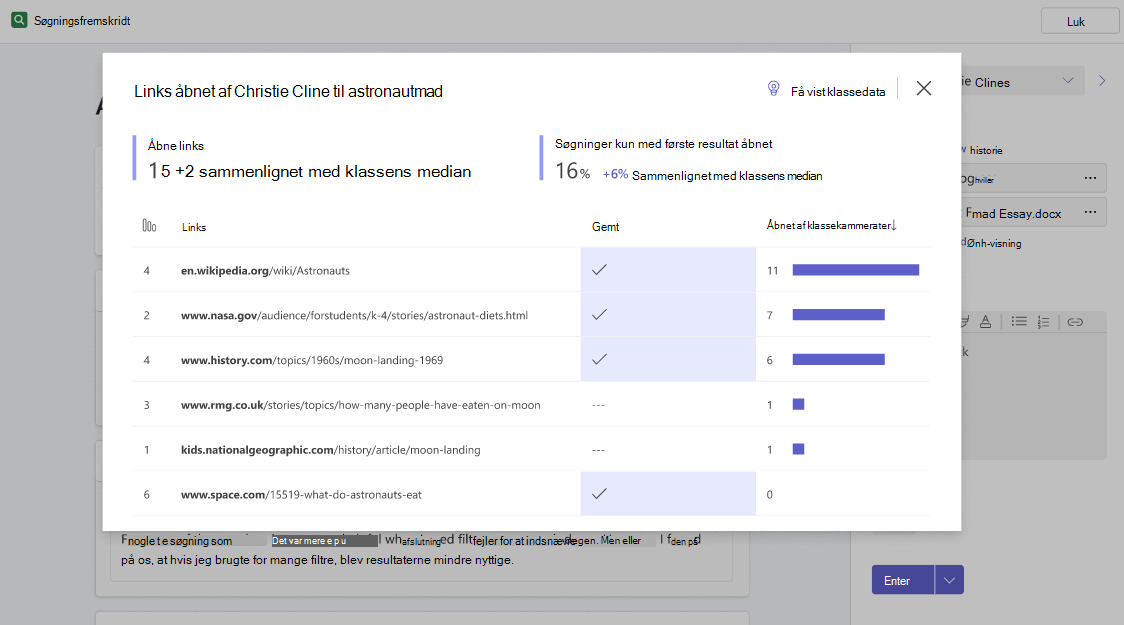Open the Enter button dropdown arrow
Viewport: 1124px width, 625px height.
pyautogui.click(x=950, y=580)
